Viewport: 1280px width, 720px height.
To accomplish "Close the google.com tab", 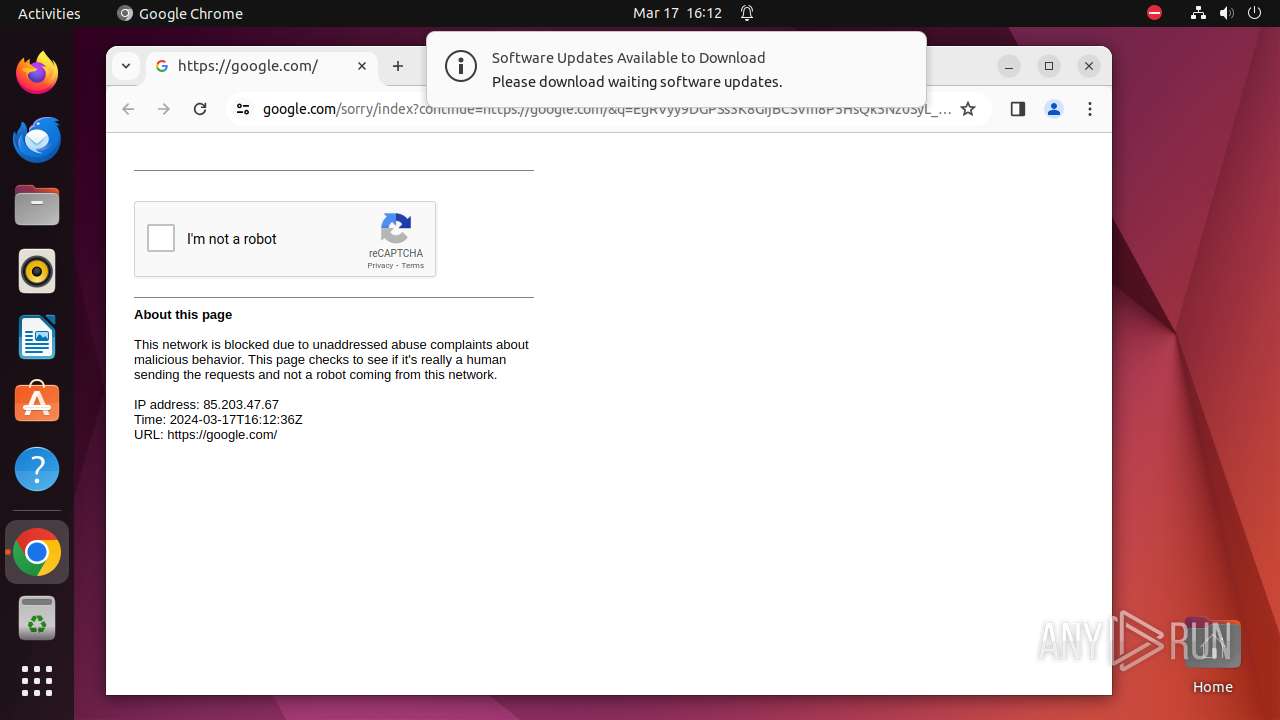I will coord(362,66).
